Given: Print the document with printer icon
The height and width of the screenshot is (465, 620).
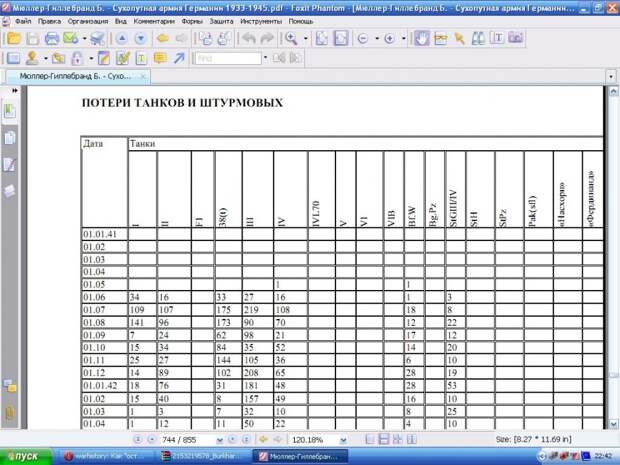Looking at the screenshot, I should [x=51, y=38].
